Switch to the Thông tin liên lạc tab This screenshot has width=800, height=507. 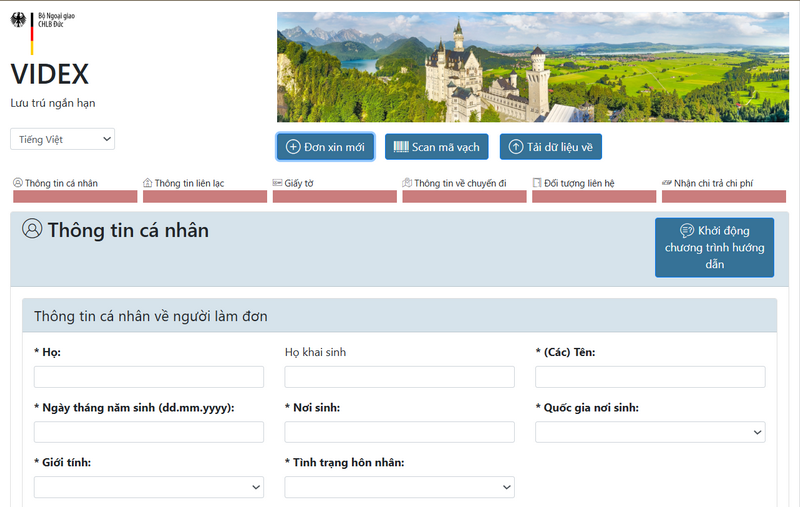pyautogui.click(x=205, y=189)
